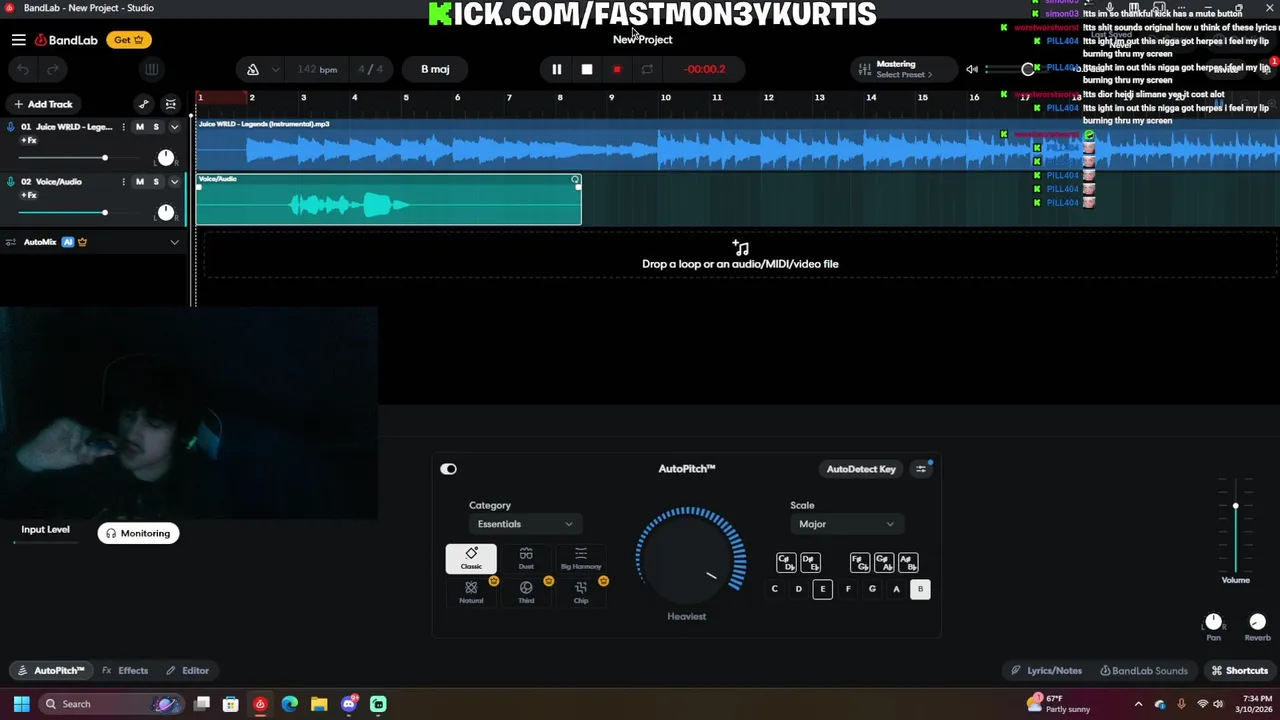Mute the Juice WRLD track

tap(139, 127)
